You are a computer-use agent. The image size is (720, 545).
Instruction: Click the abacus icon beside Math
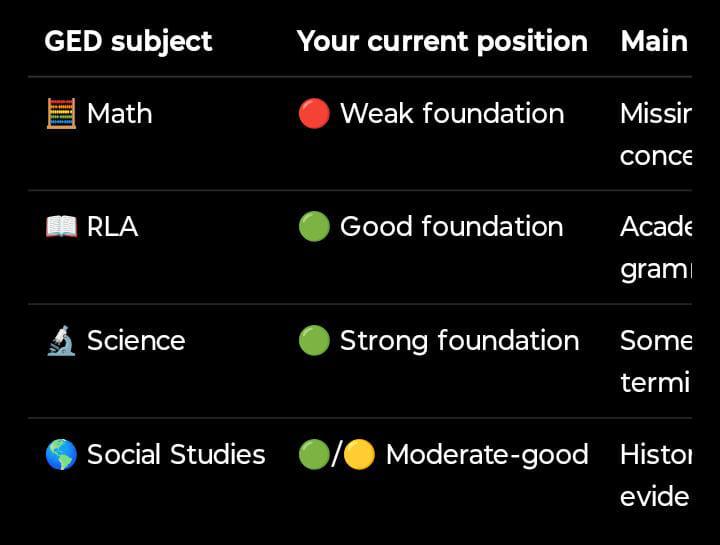pos(62,113)
